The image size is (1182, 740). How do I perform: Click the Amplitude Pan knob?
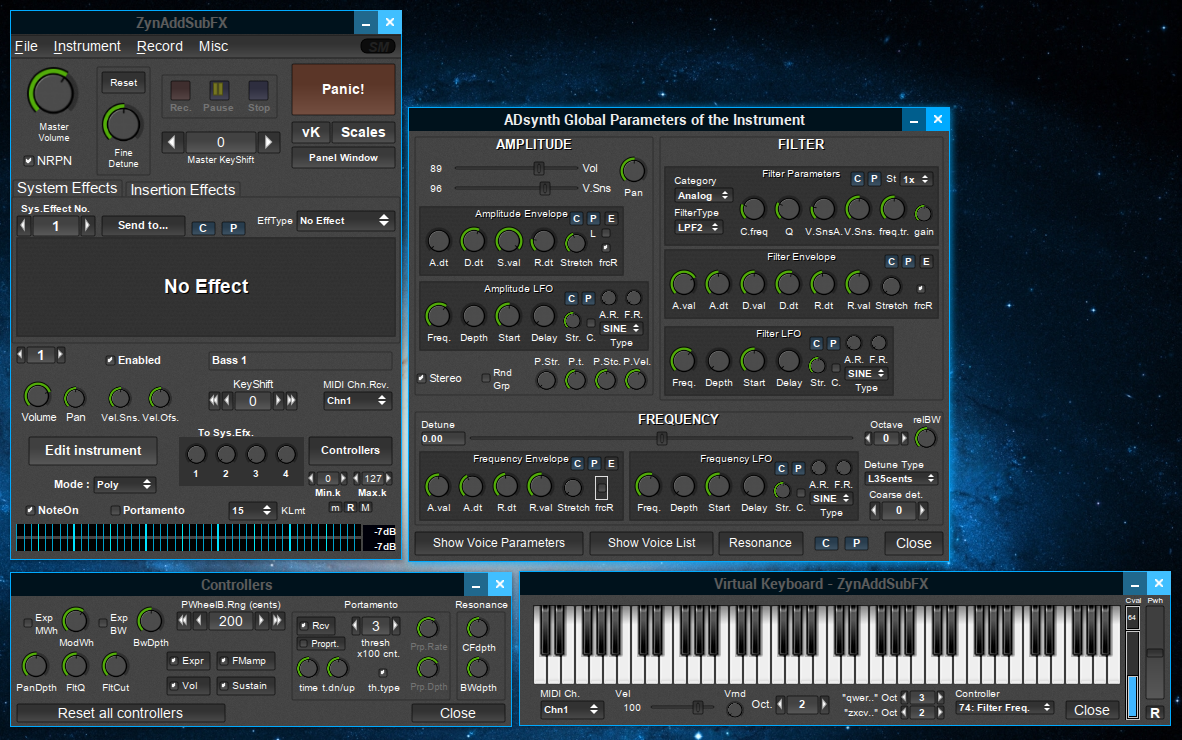pyautogui.click(x=633, y=171)
